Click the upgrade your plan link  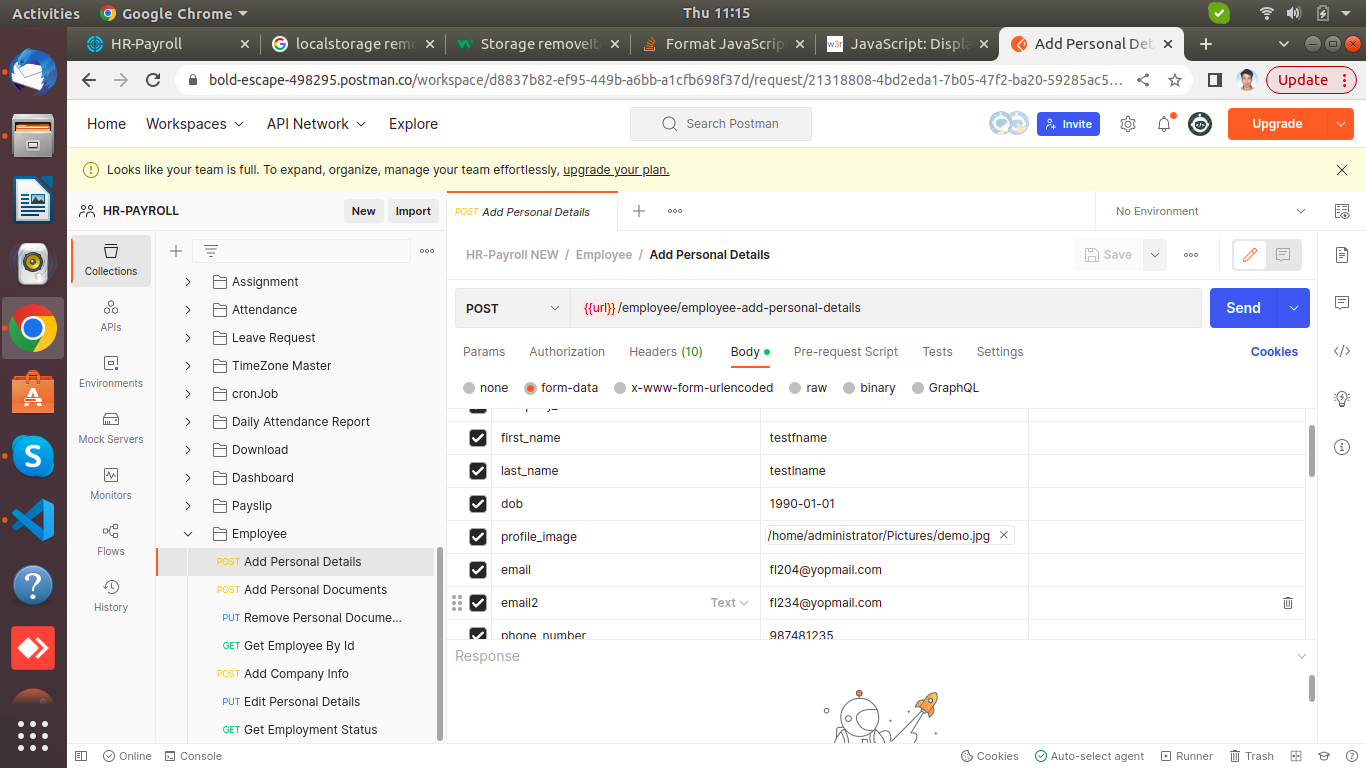[616, 170]
